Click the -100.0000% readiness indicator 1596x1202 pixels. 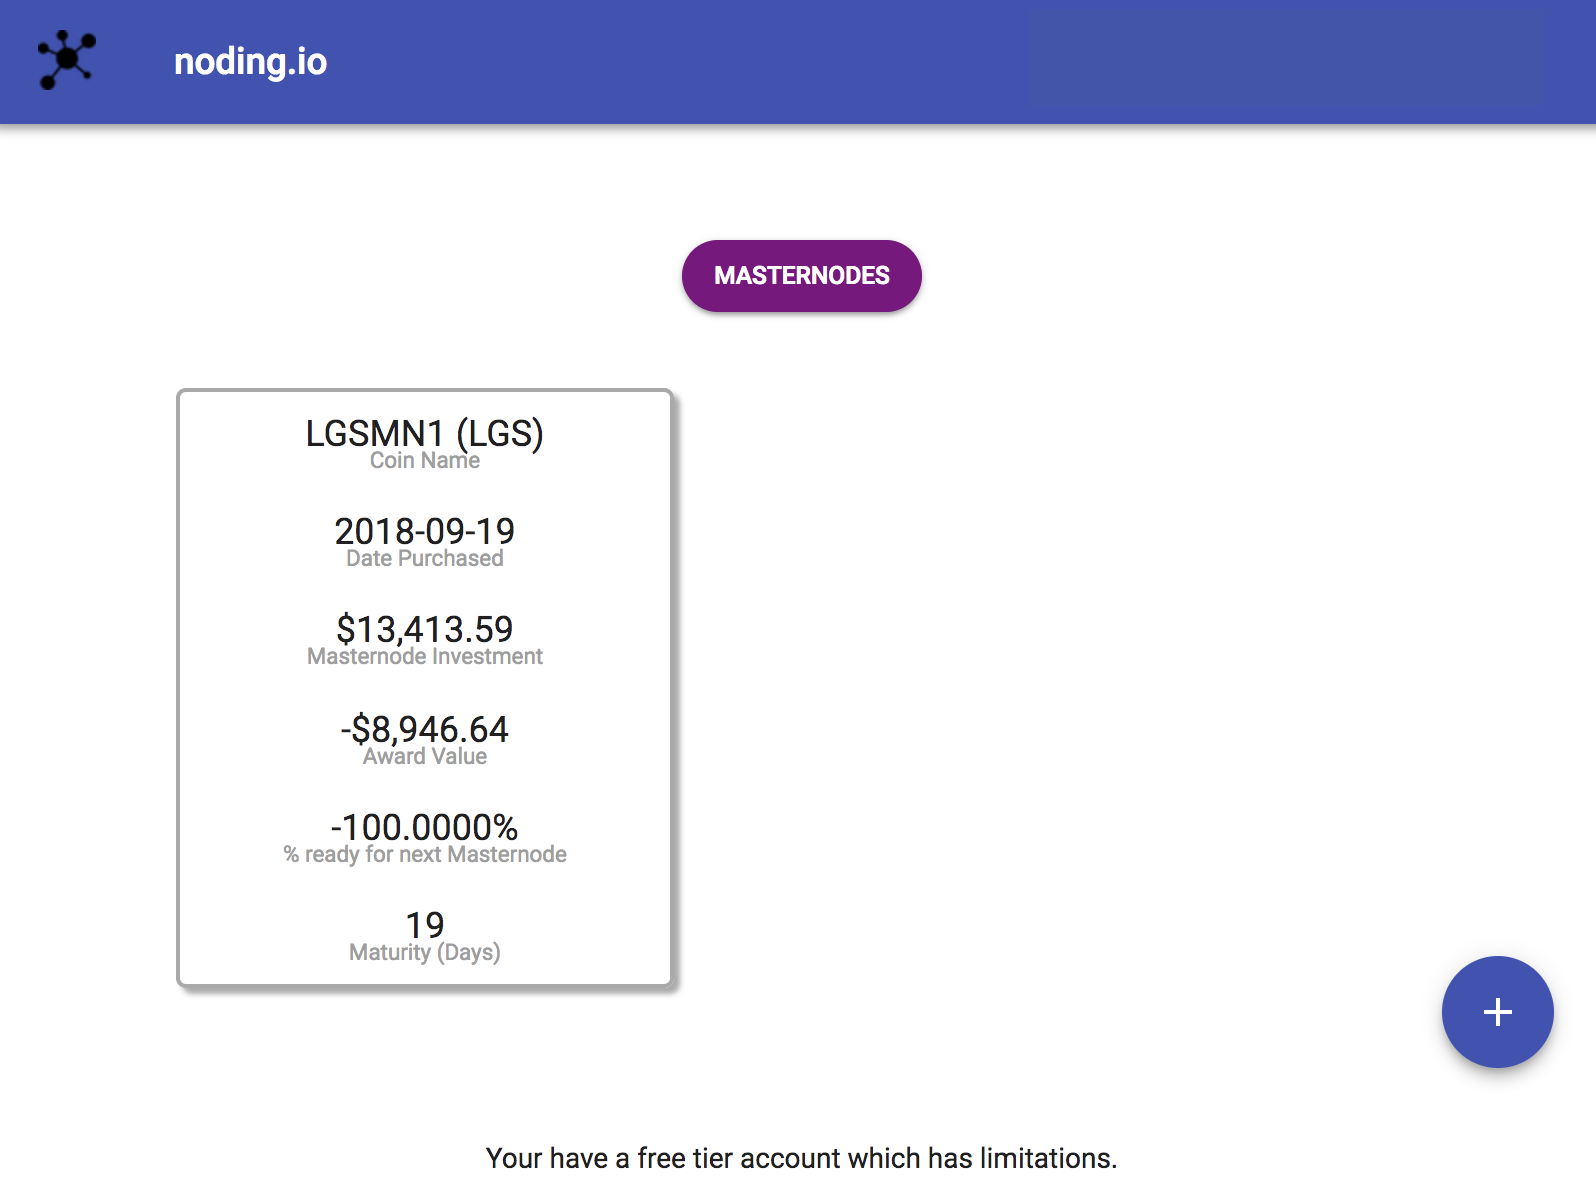pyautogui.click(x=424, y=827)
